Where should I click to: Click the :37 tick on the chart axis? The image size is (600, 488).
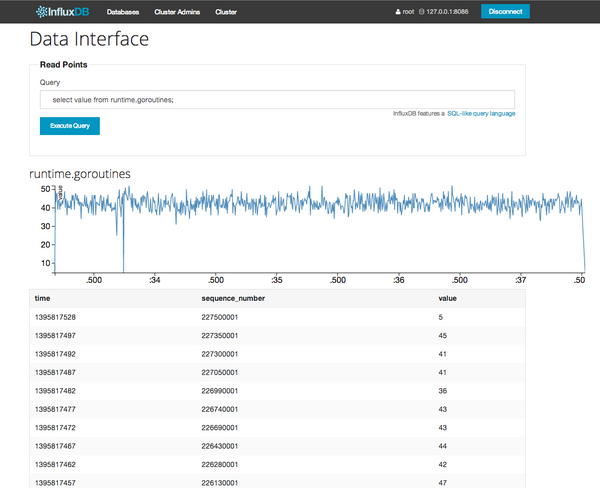coord(520,280)
